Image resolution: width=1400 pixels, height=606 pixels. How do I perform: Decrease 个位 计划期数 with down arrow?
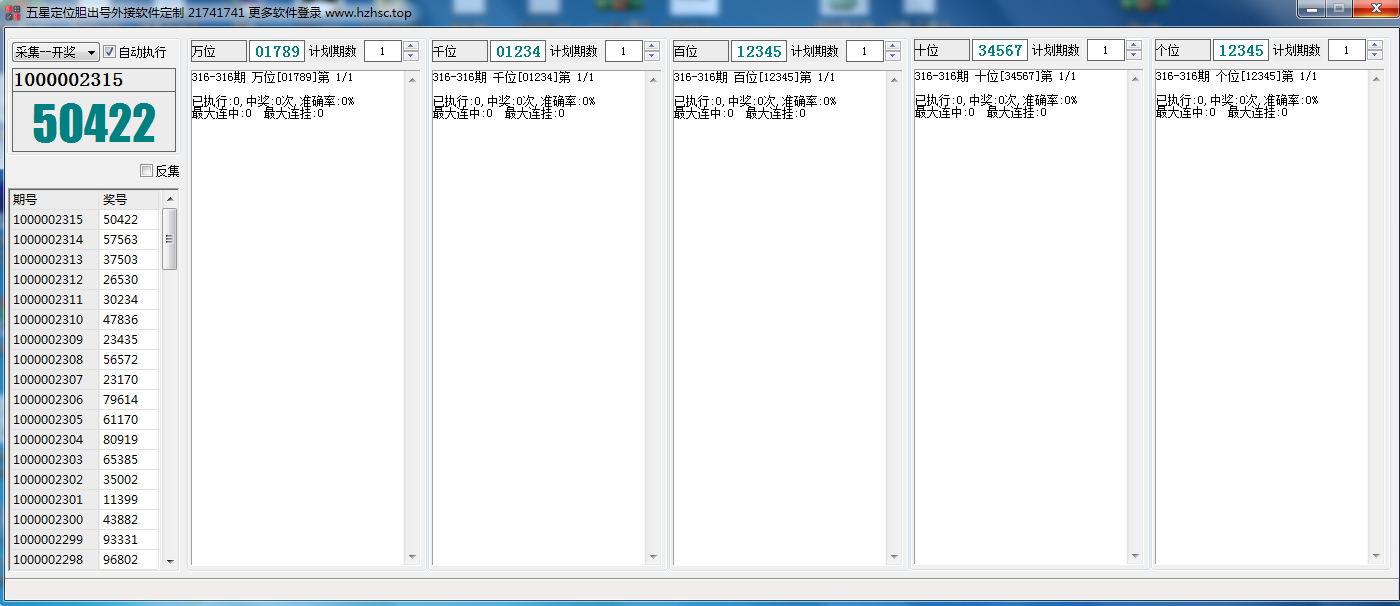point(1375,56)
